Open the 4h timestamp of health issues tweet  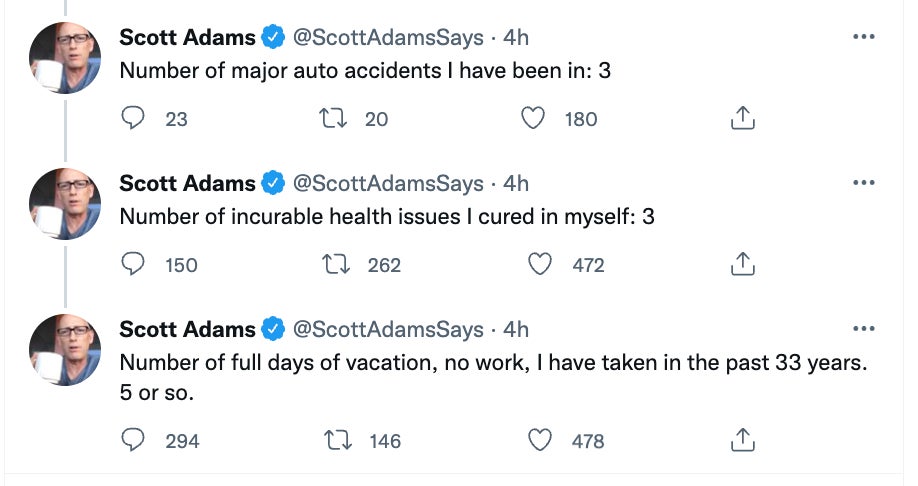(516, 184)
